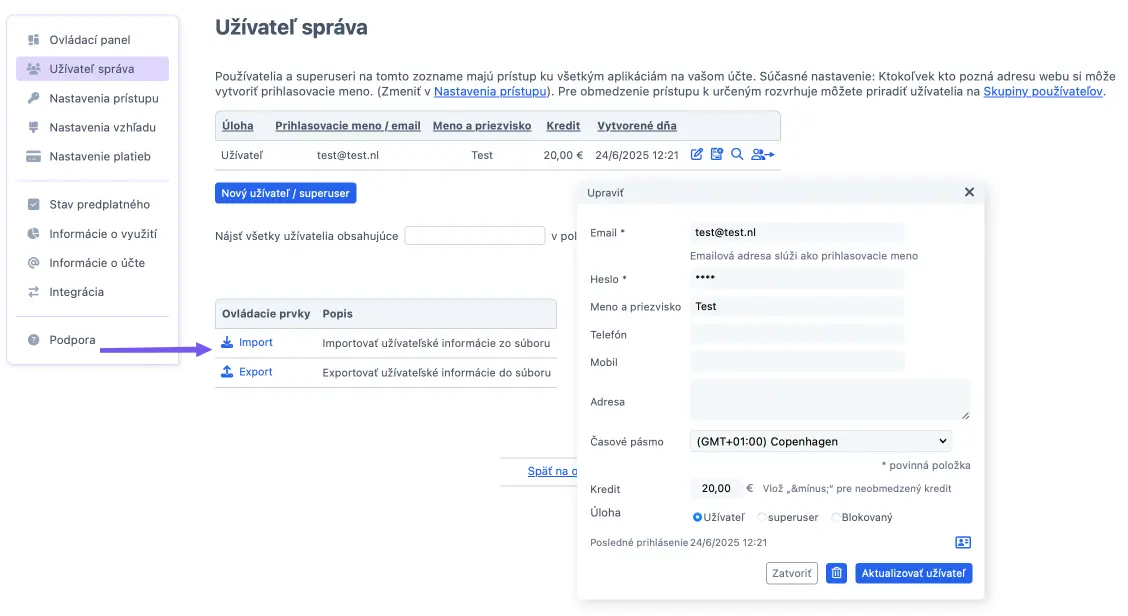
Task: Click the edit user pencil icon
Action: 698,155
